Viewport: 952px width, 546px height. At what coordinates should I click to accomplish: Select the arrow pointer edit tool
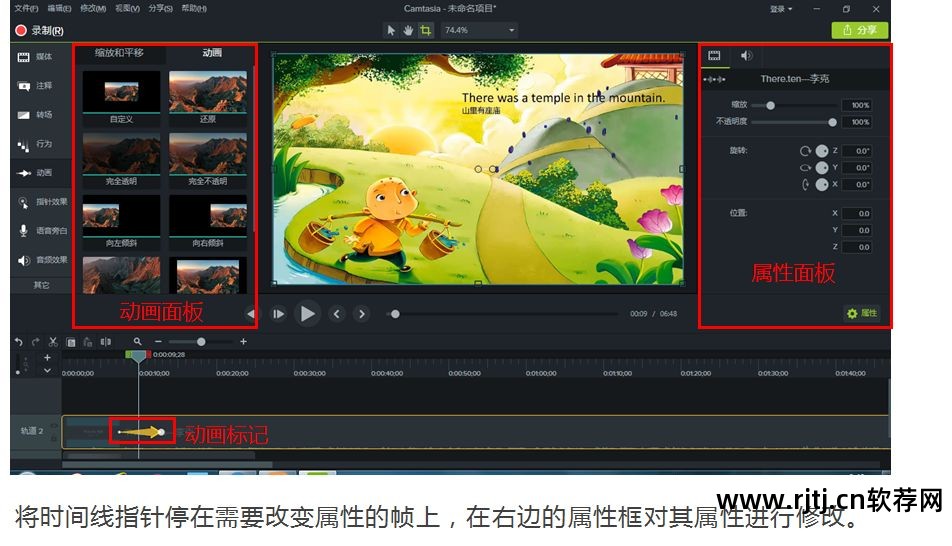point(391,30)
